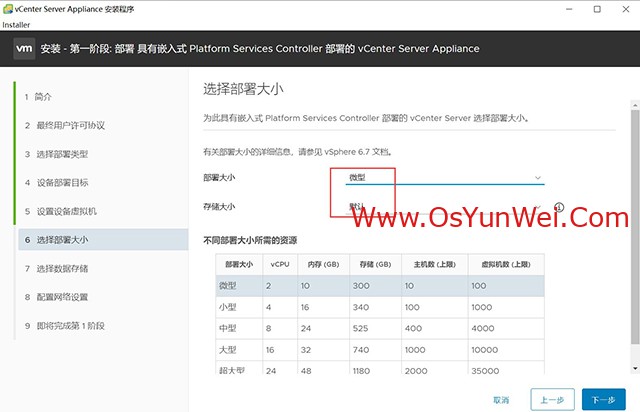This screenshot has width=640, height=412.
Task: Select the 中型 row in table
Action: [x=380, y=328]
